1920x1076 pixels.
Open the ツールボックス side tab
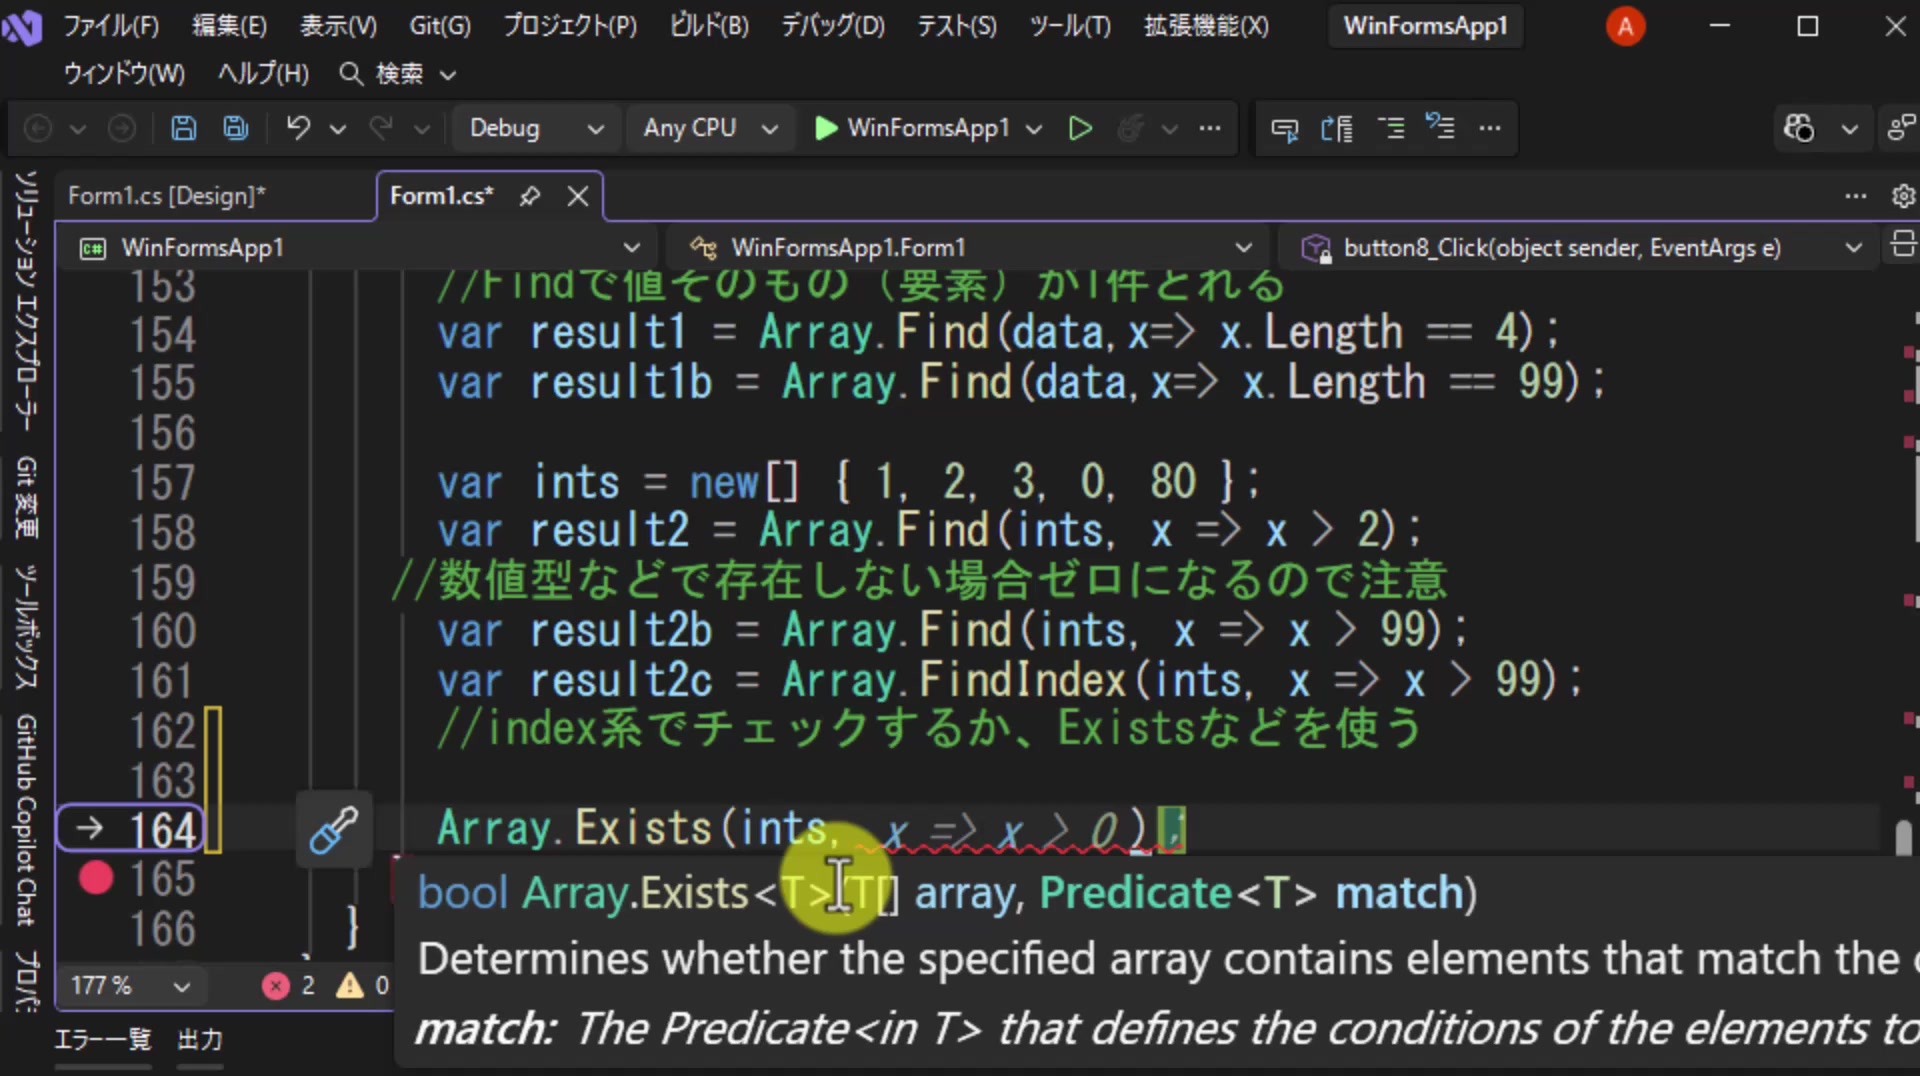(27, 627)
